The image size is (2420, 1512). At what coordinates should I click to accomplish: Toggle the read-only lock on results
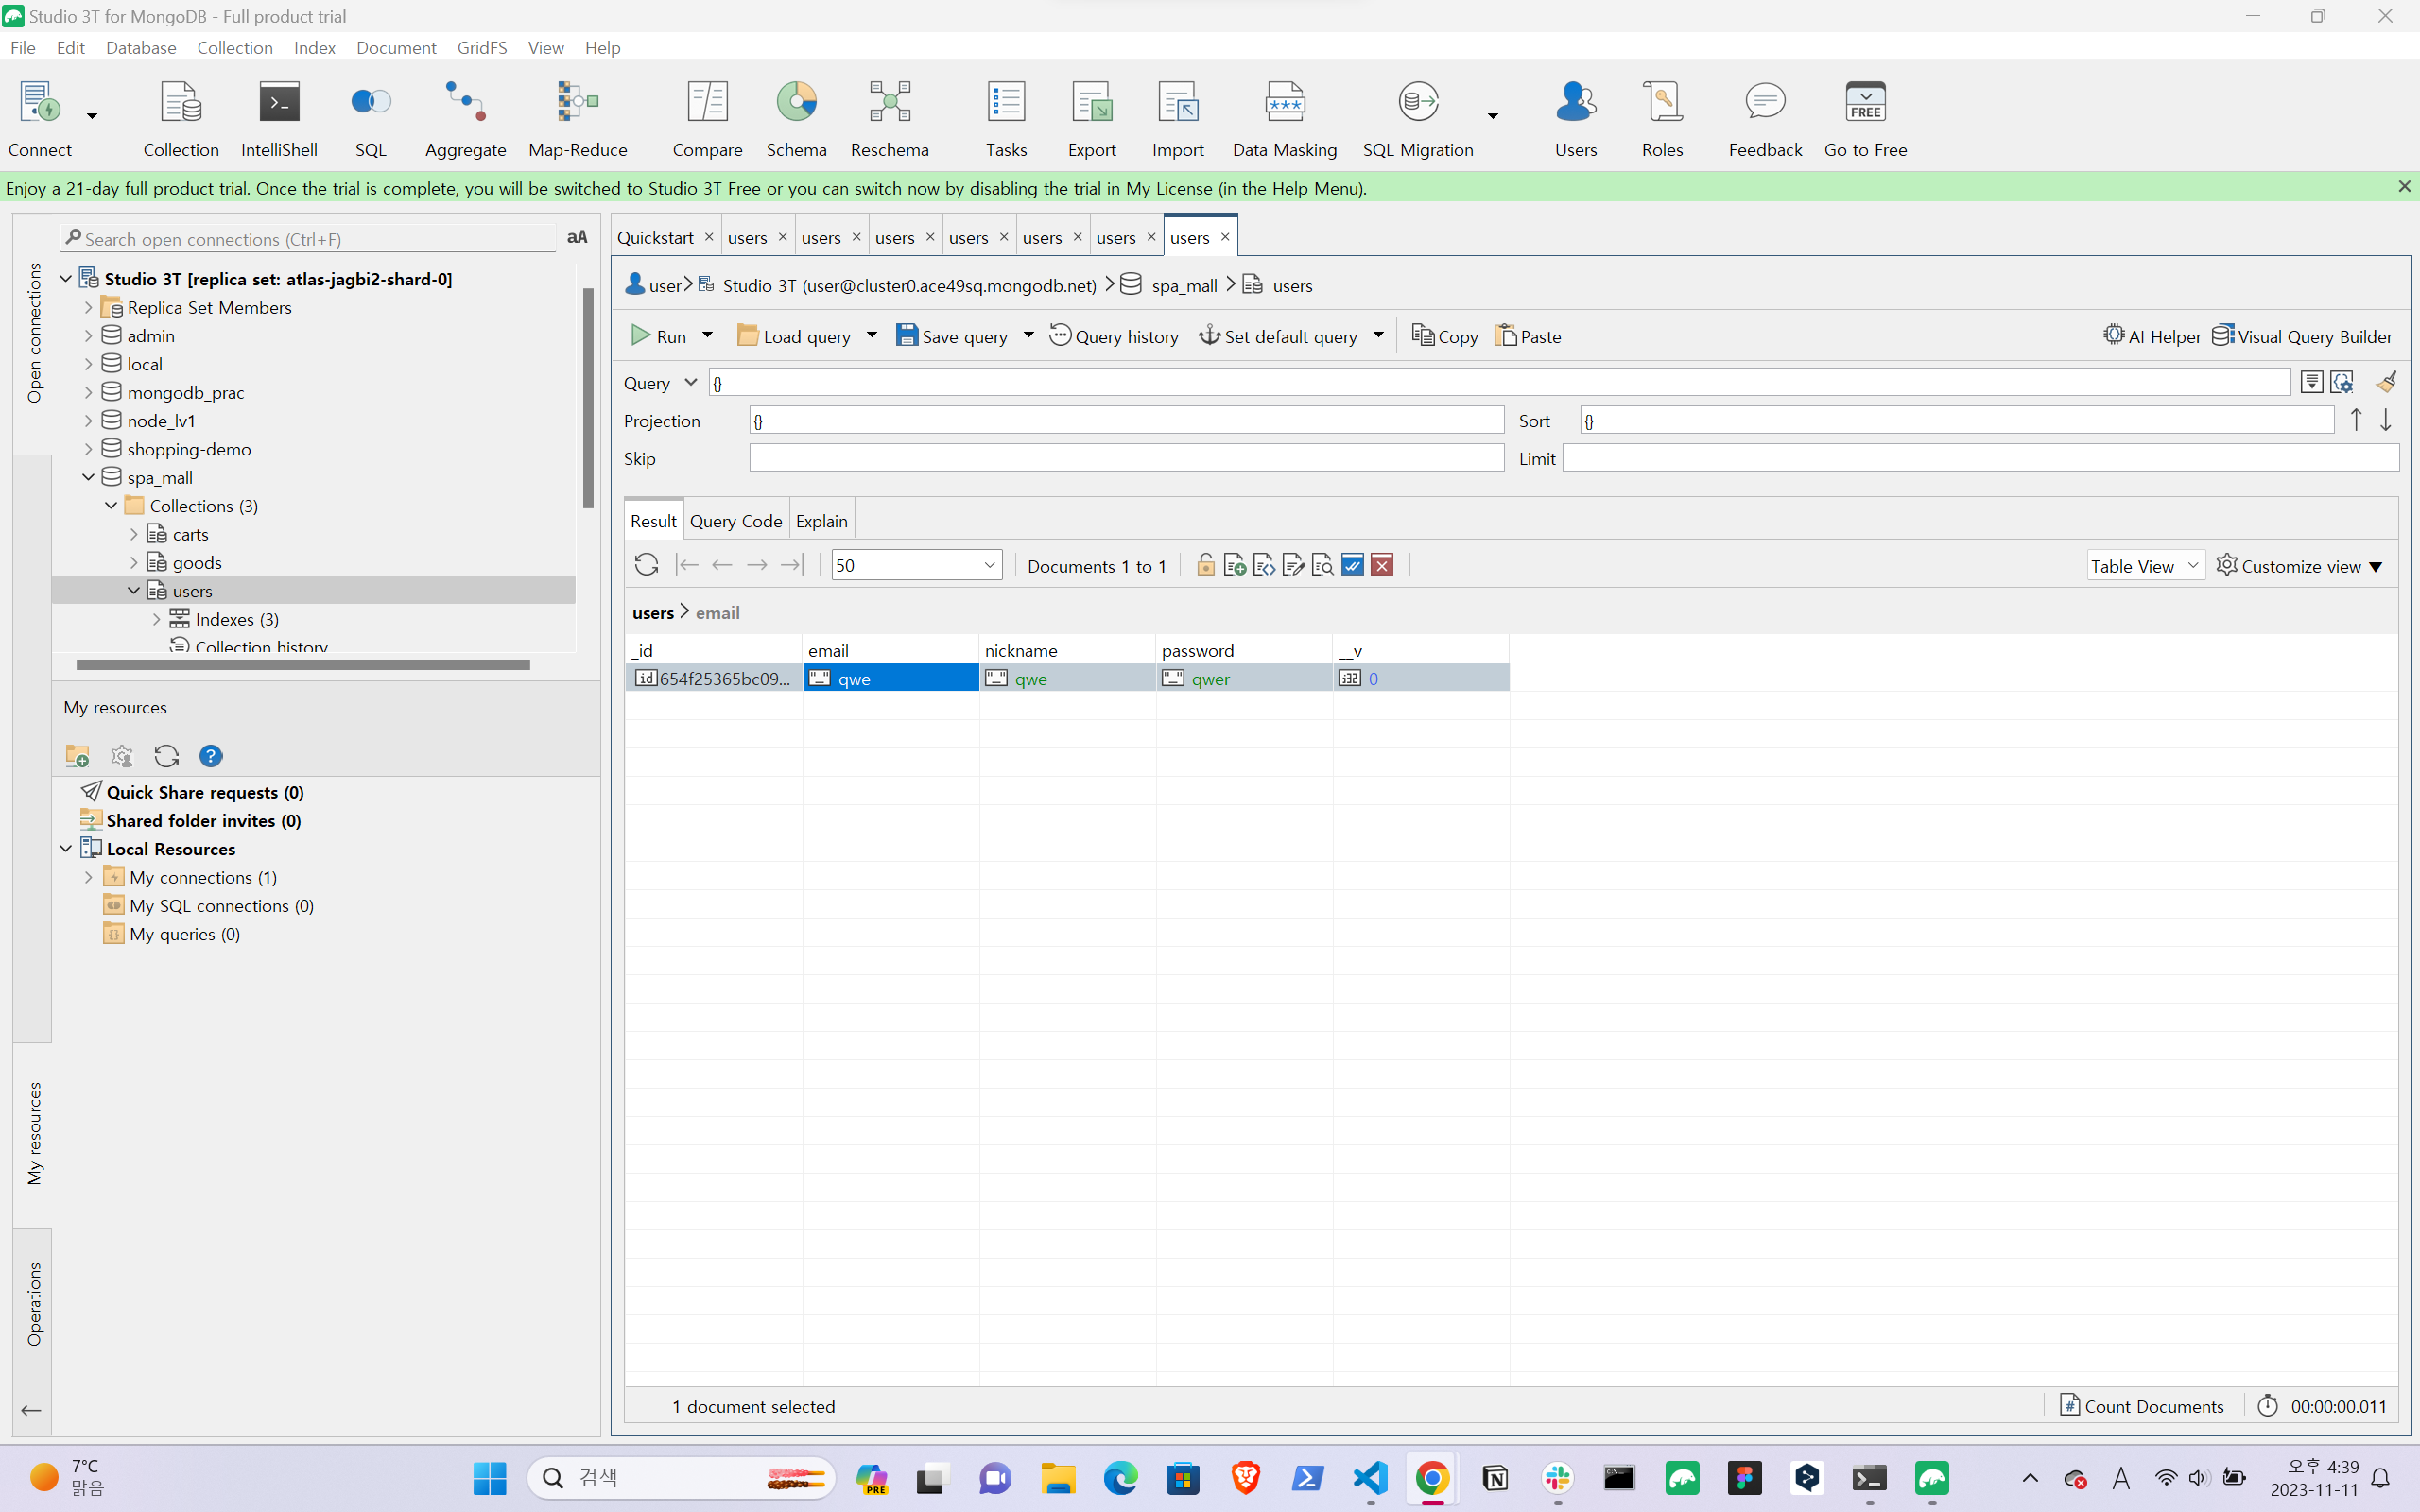coord(1205,565)
